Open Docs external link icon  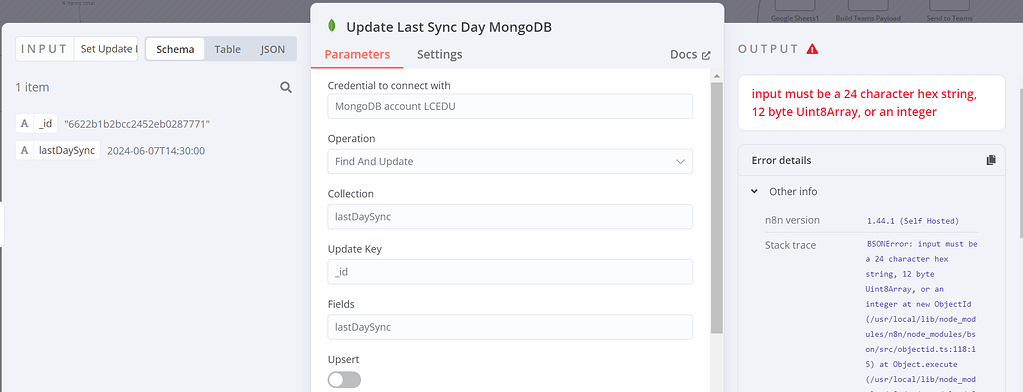click(706, 55)
